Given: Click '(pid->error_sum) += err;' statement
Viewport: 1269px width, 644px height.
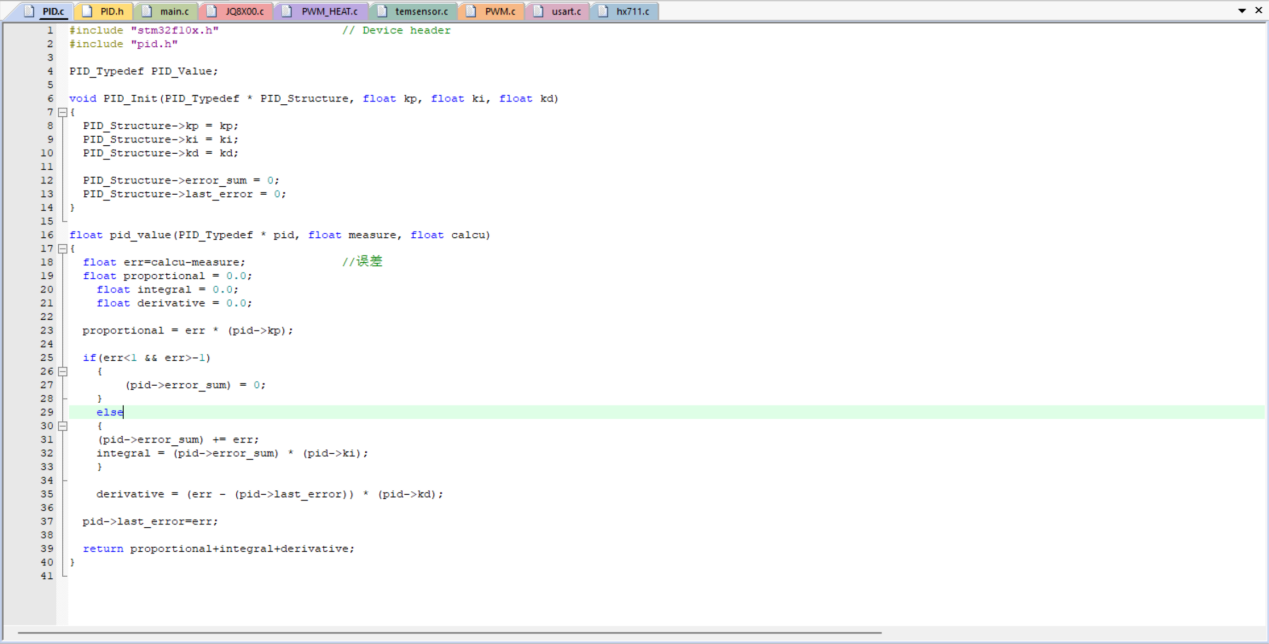Looking at the screenshot, I should (178, 440).
